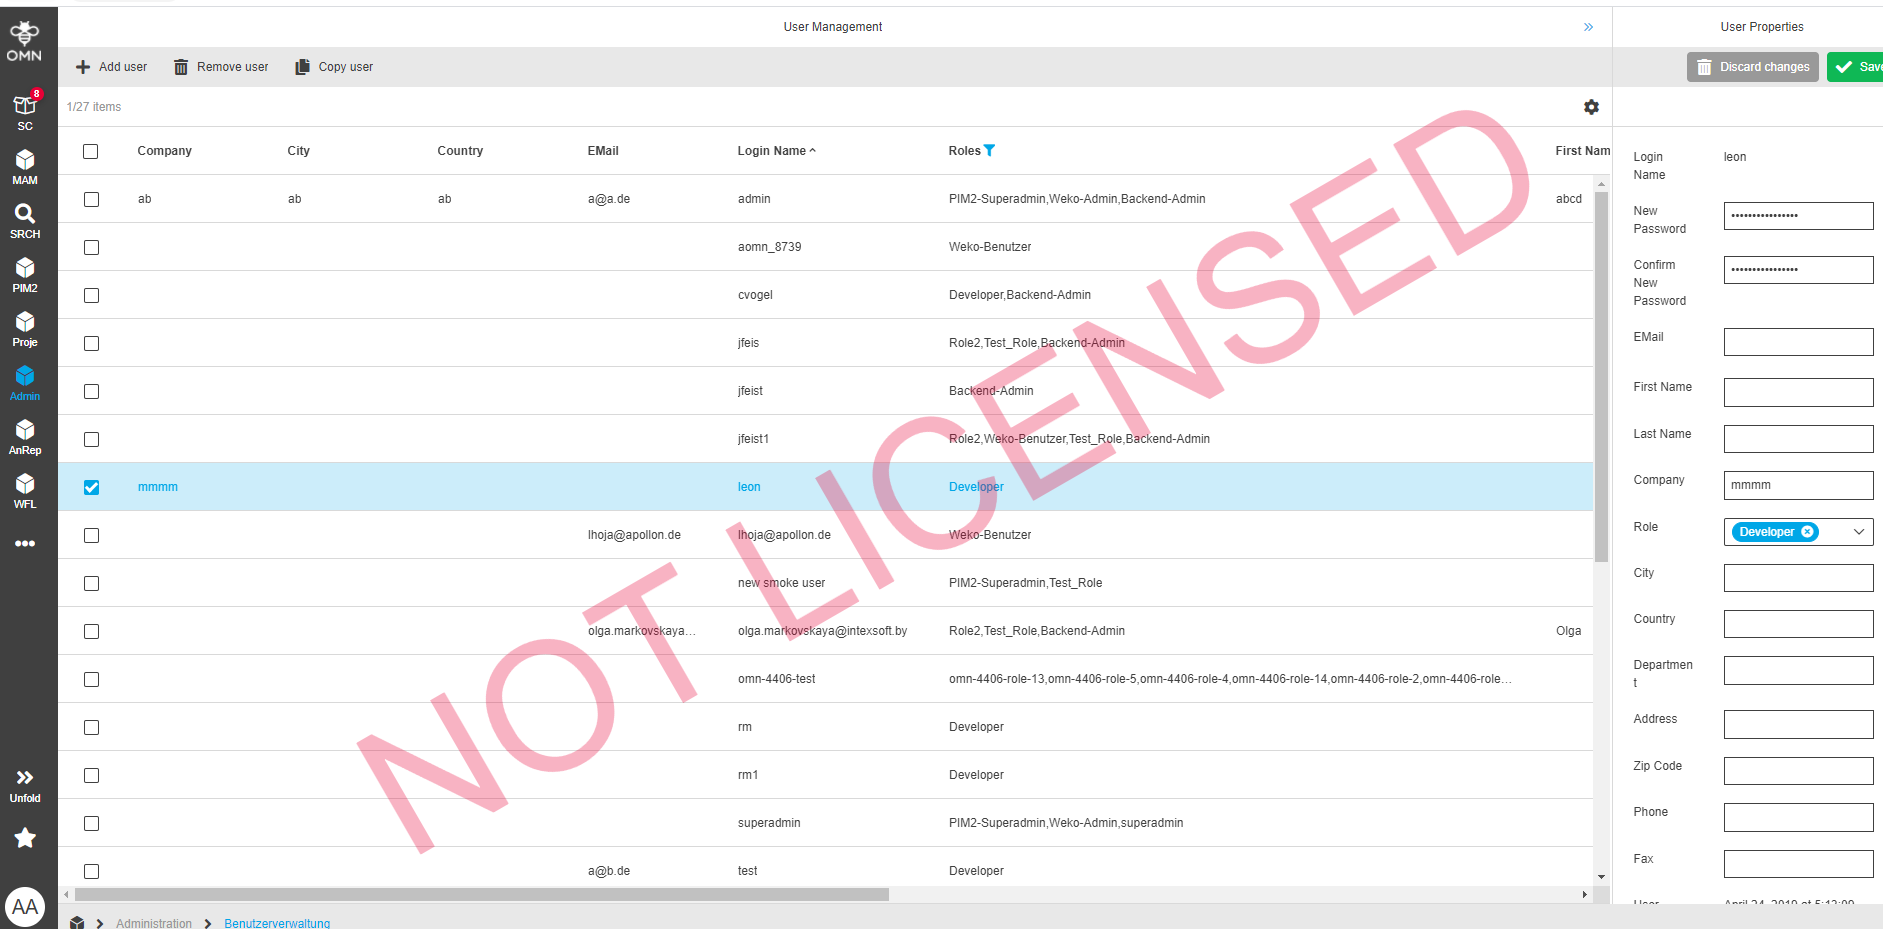
Task: Uncheck the leon user row checkbox
Action: (91, 487)
